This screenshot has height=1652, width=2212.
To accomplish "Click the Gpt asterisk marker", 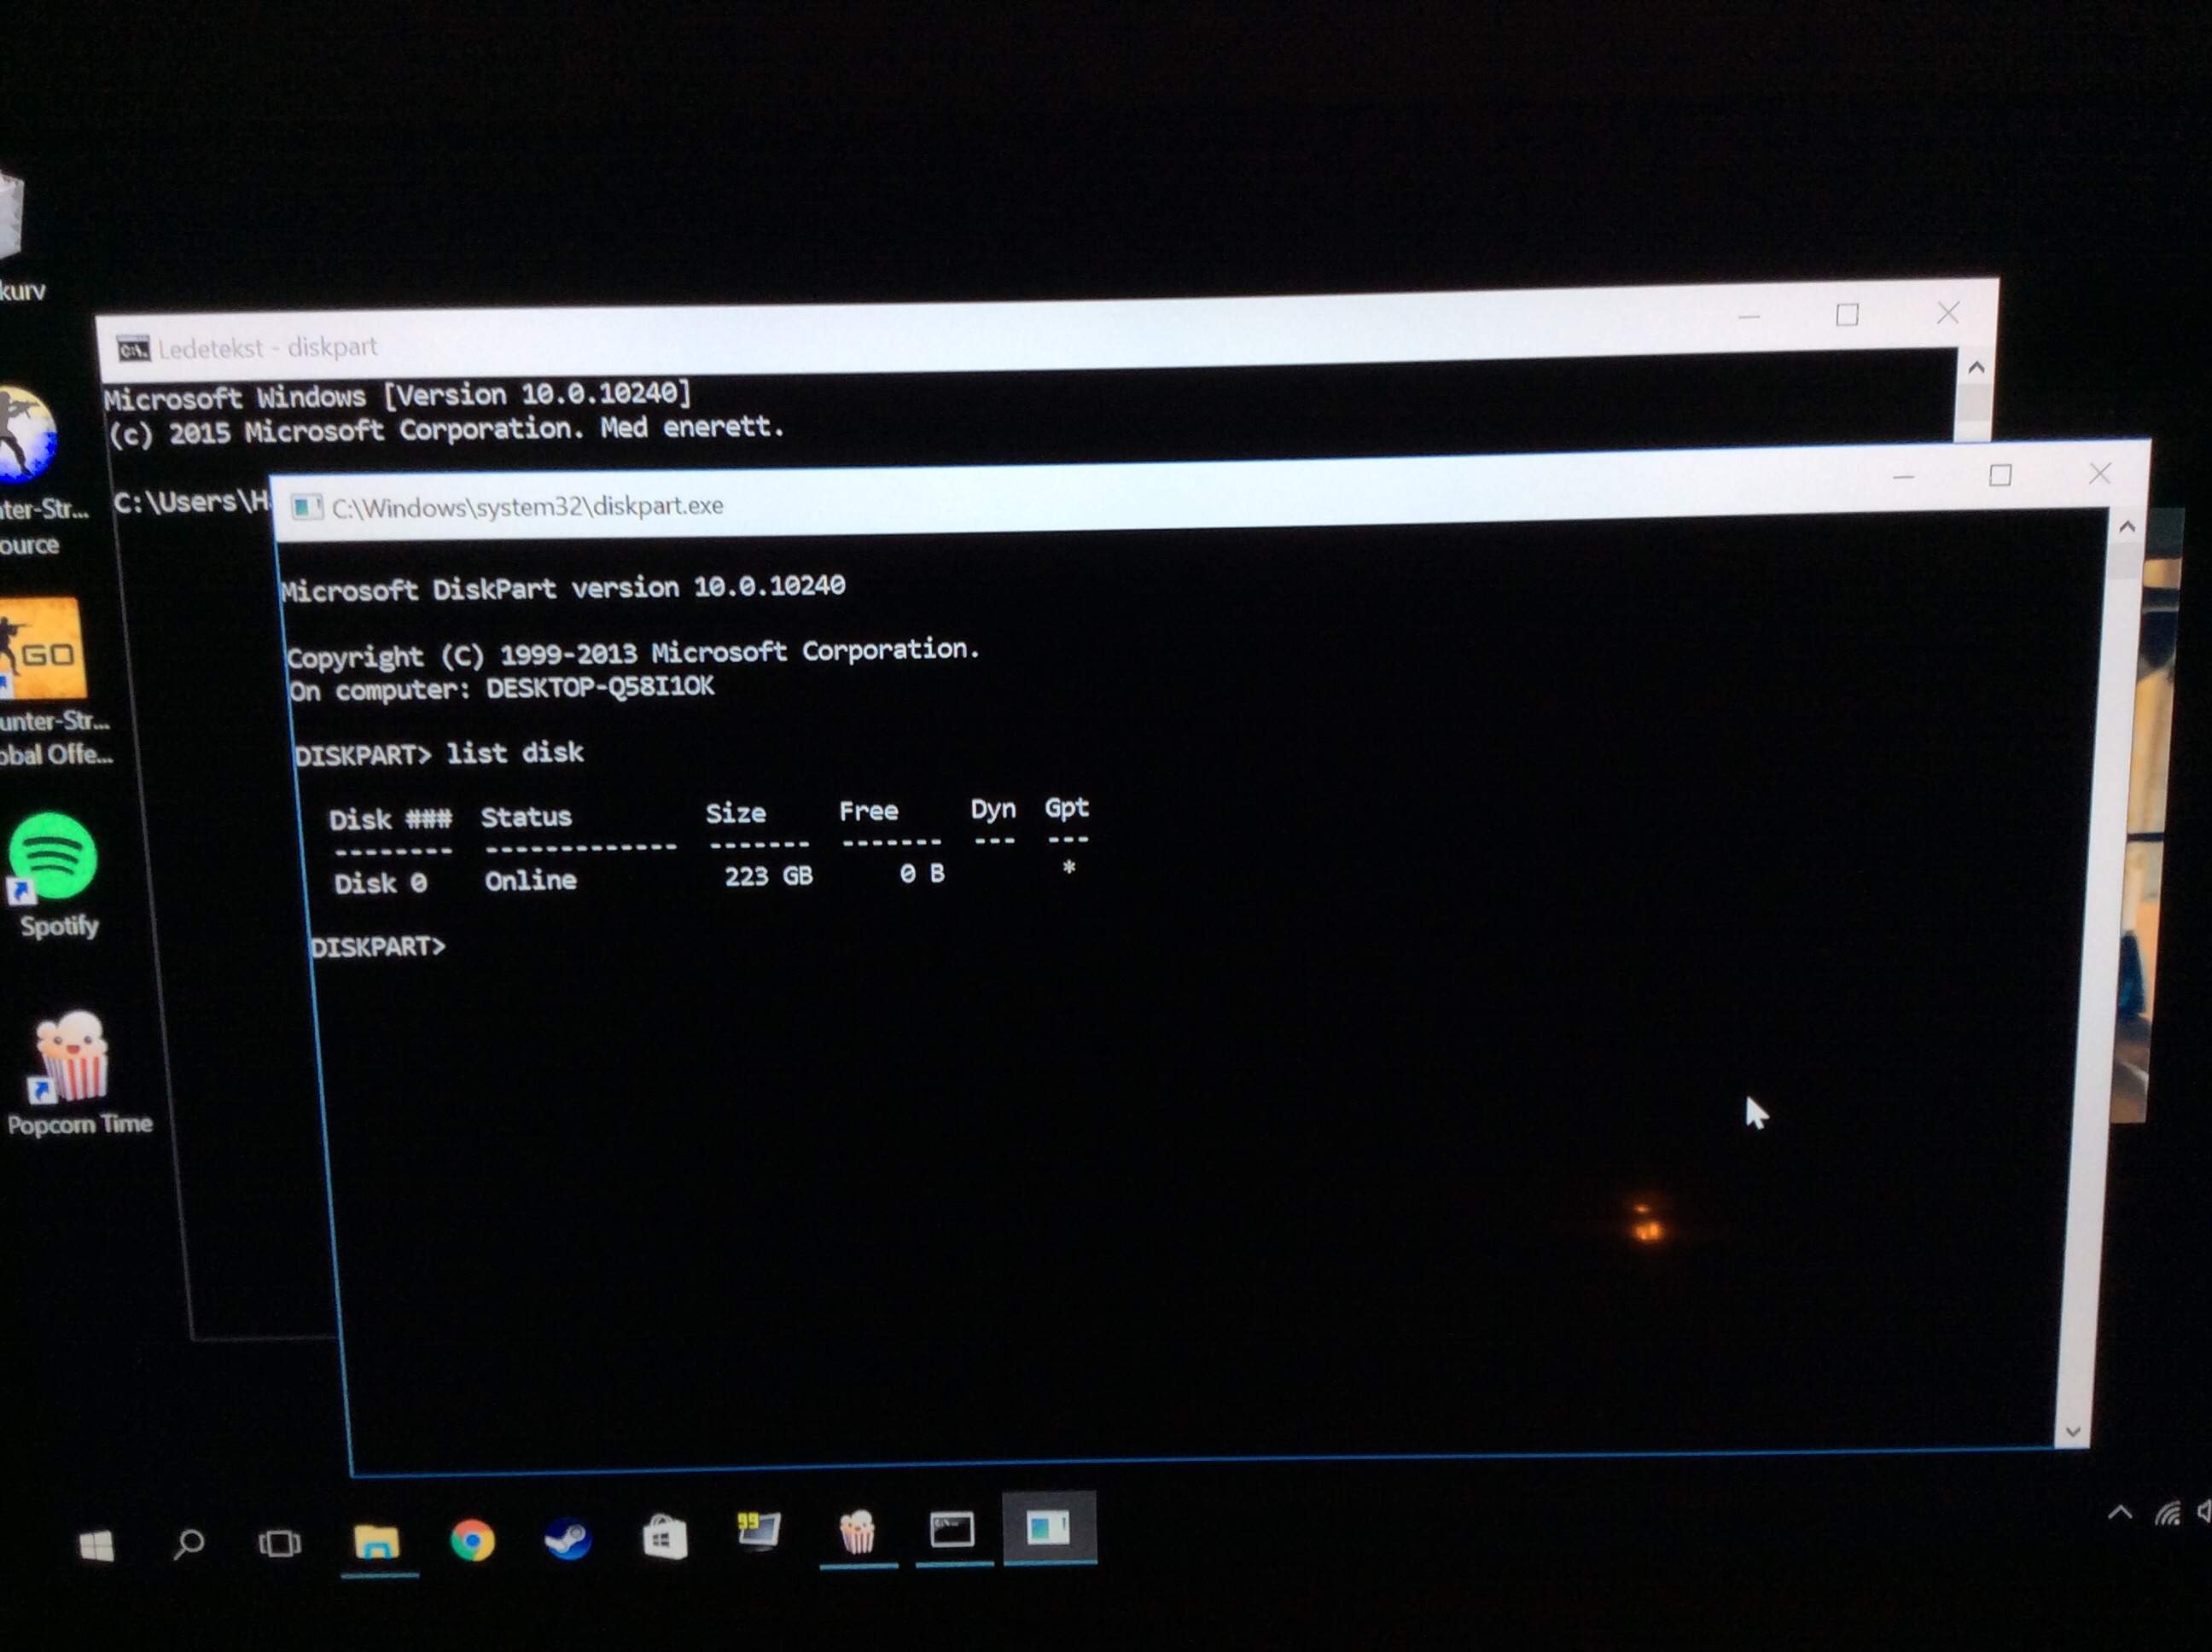I will 1069,867.
